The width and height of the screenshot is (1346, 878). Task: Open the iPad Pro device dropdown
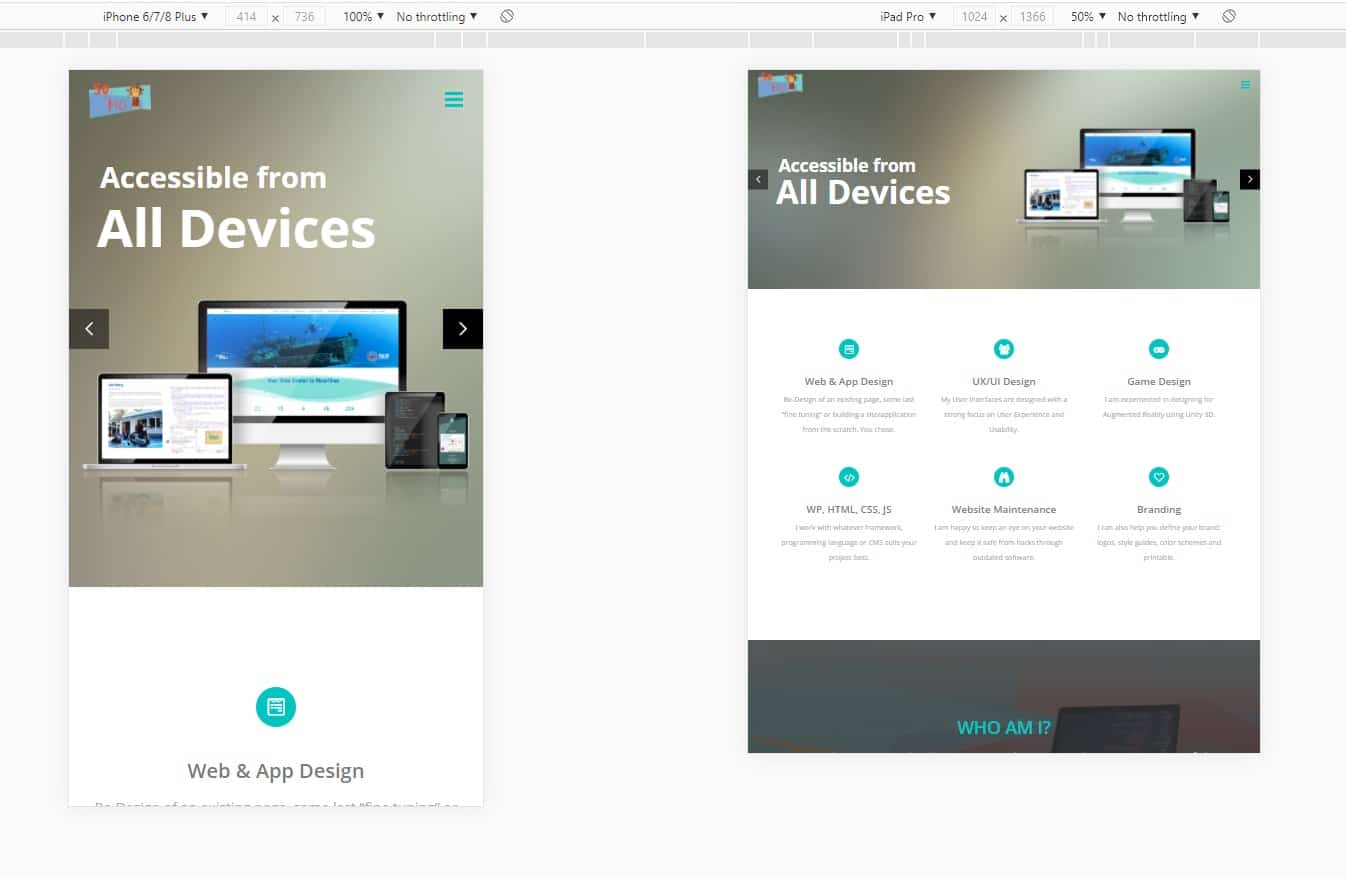click(x=908, y=16)
